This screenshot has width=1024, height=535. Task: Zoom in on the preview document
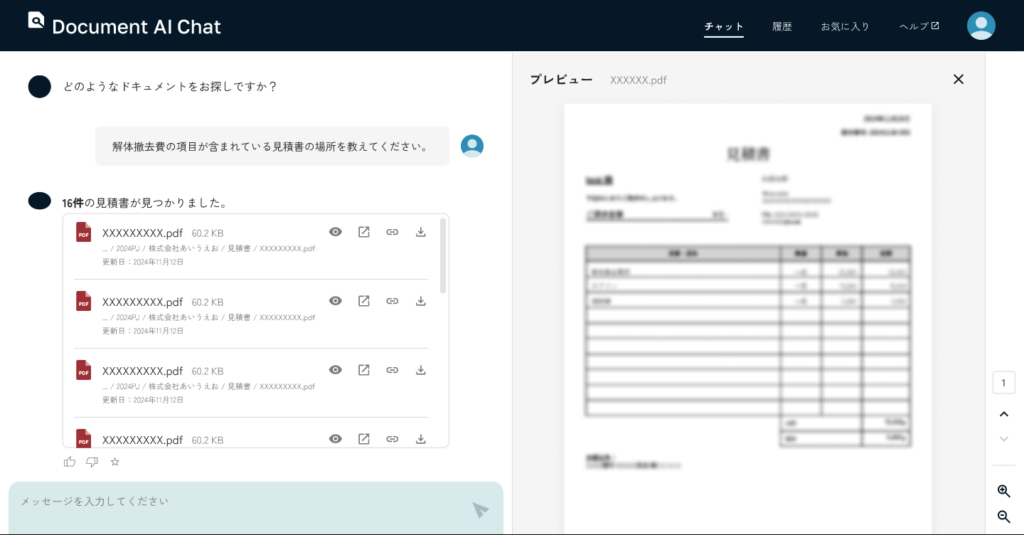[1004, 491]
